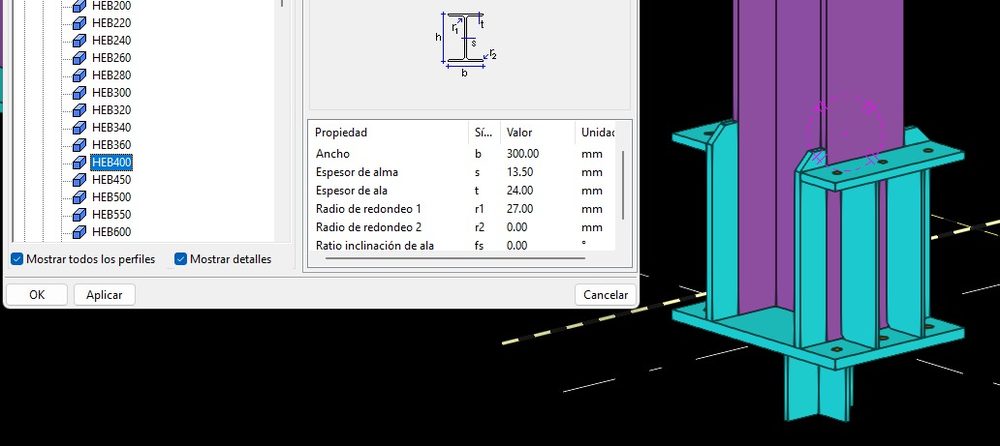This screenshot has height=446, width=1000.
Task: Click the HEB400 profile cube icon
Action: click(79, 162)
